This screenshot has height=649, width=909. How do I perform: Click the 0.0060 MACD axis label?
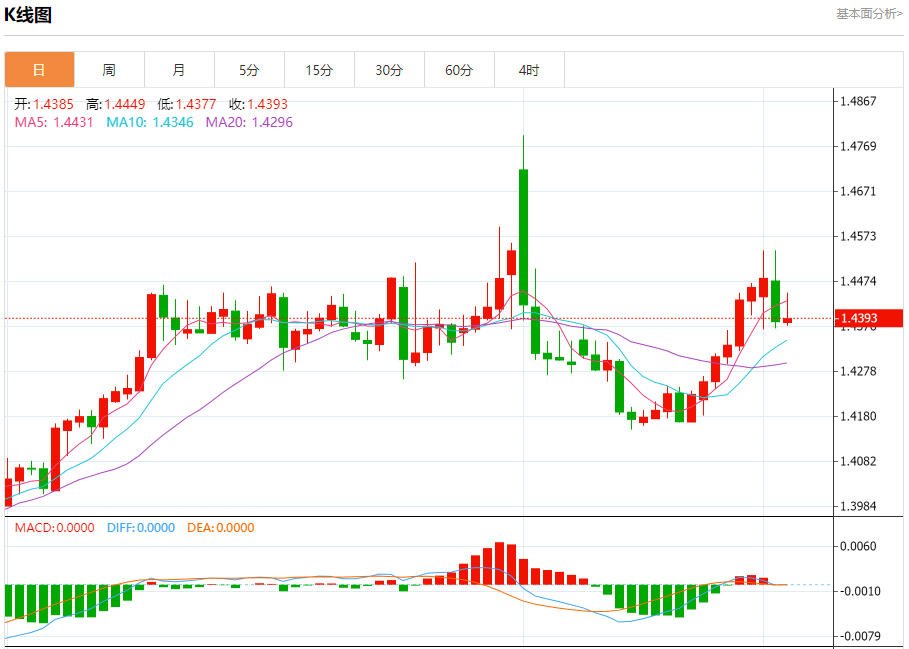[858, 546]
